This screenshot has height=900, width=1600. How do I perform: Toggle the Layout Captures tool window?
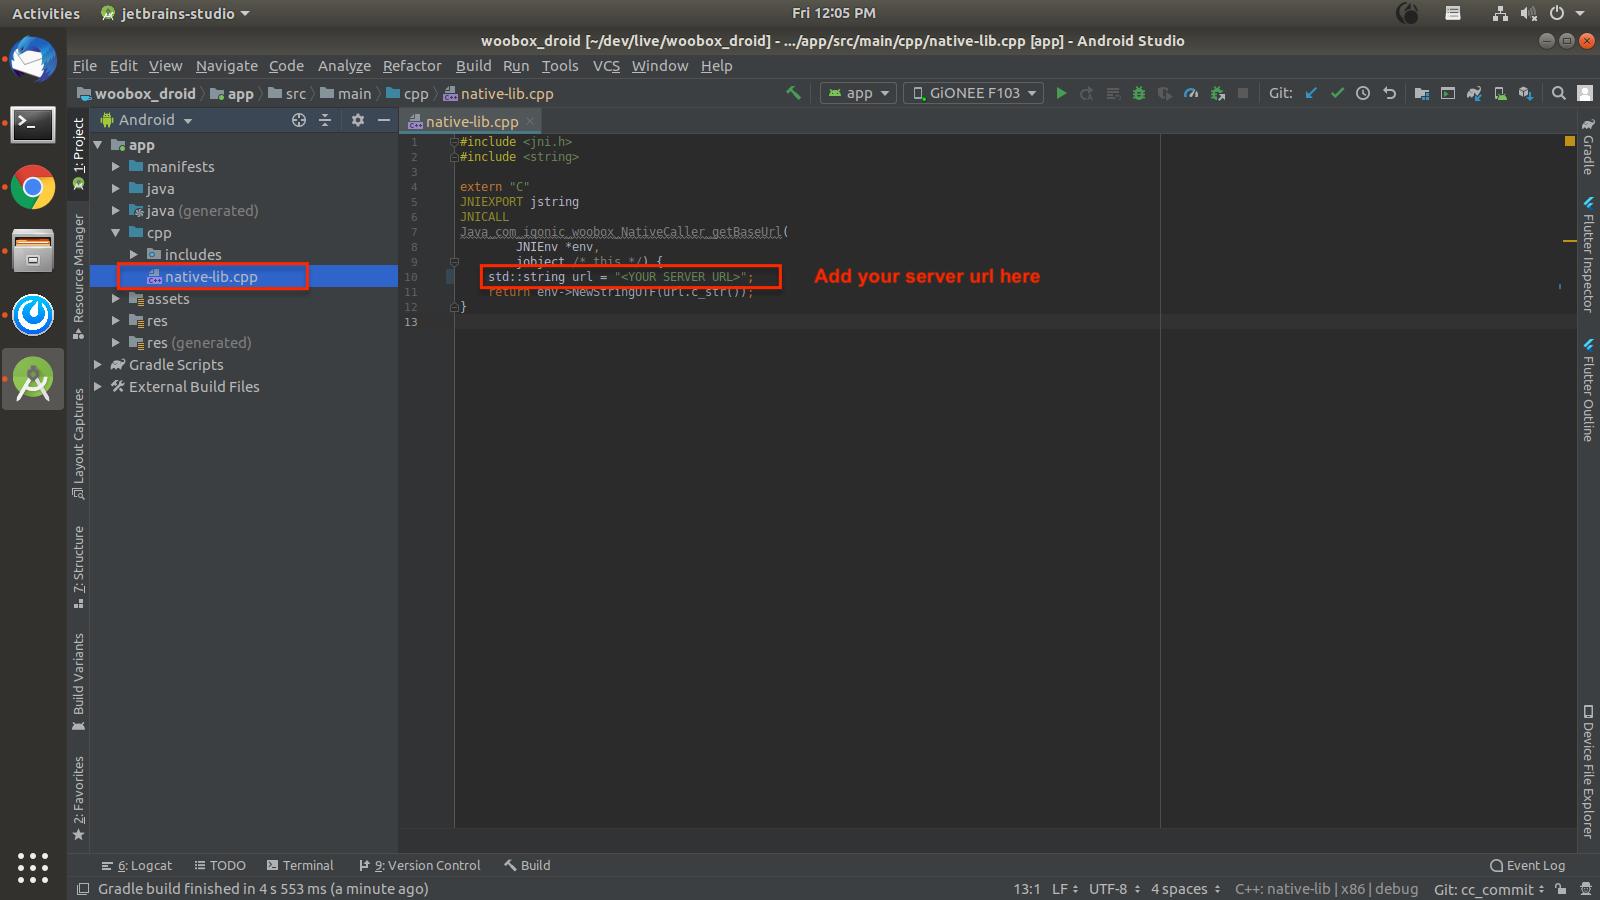coord(79,444)
